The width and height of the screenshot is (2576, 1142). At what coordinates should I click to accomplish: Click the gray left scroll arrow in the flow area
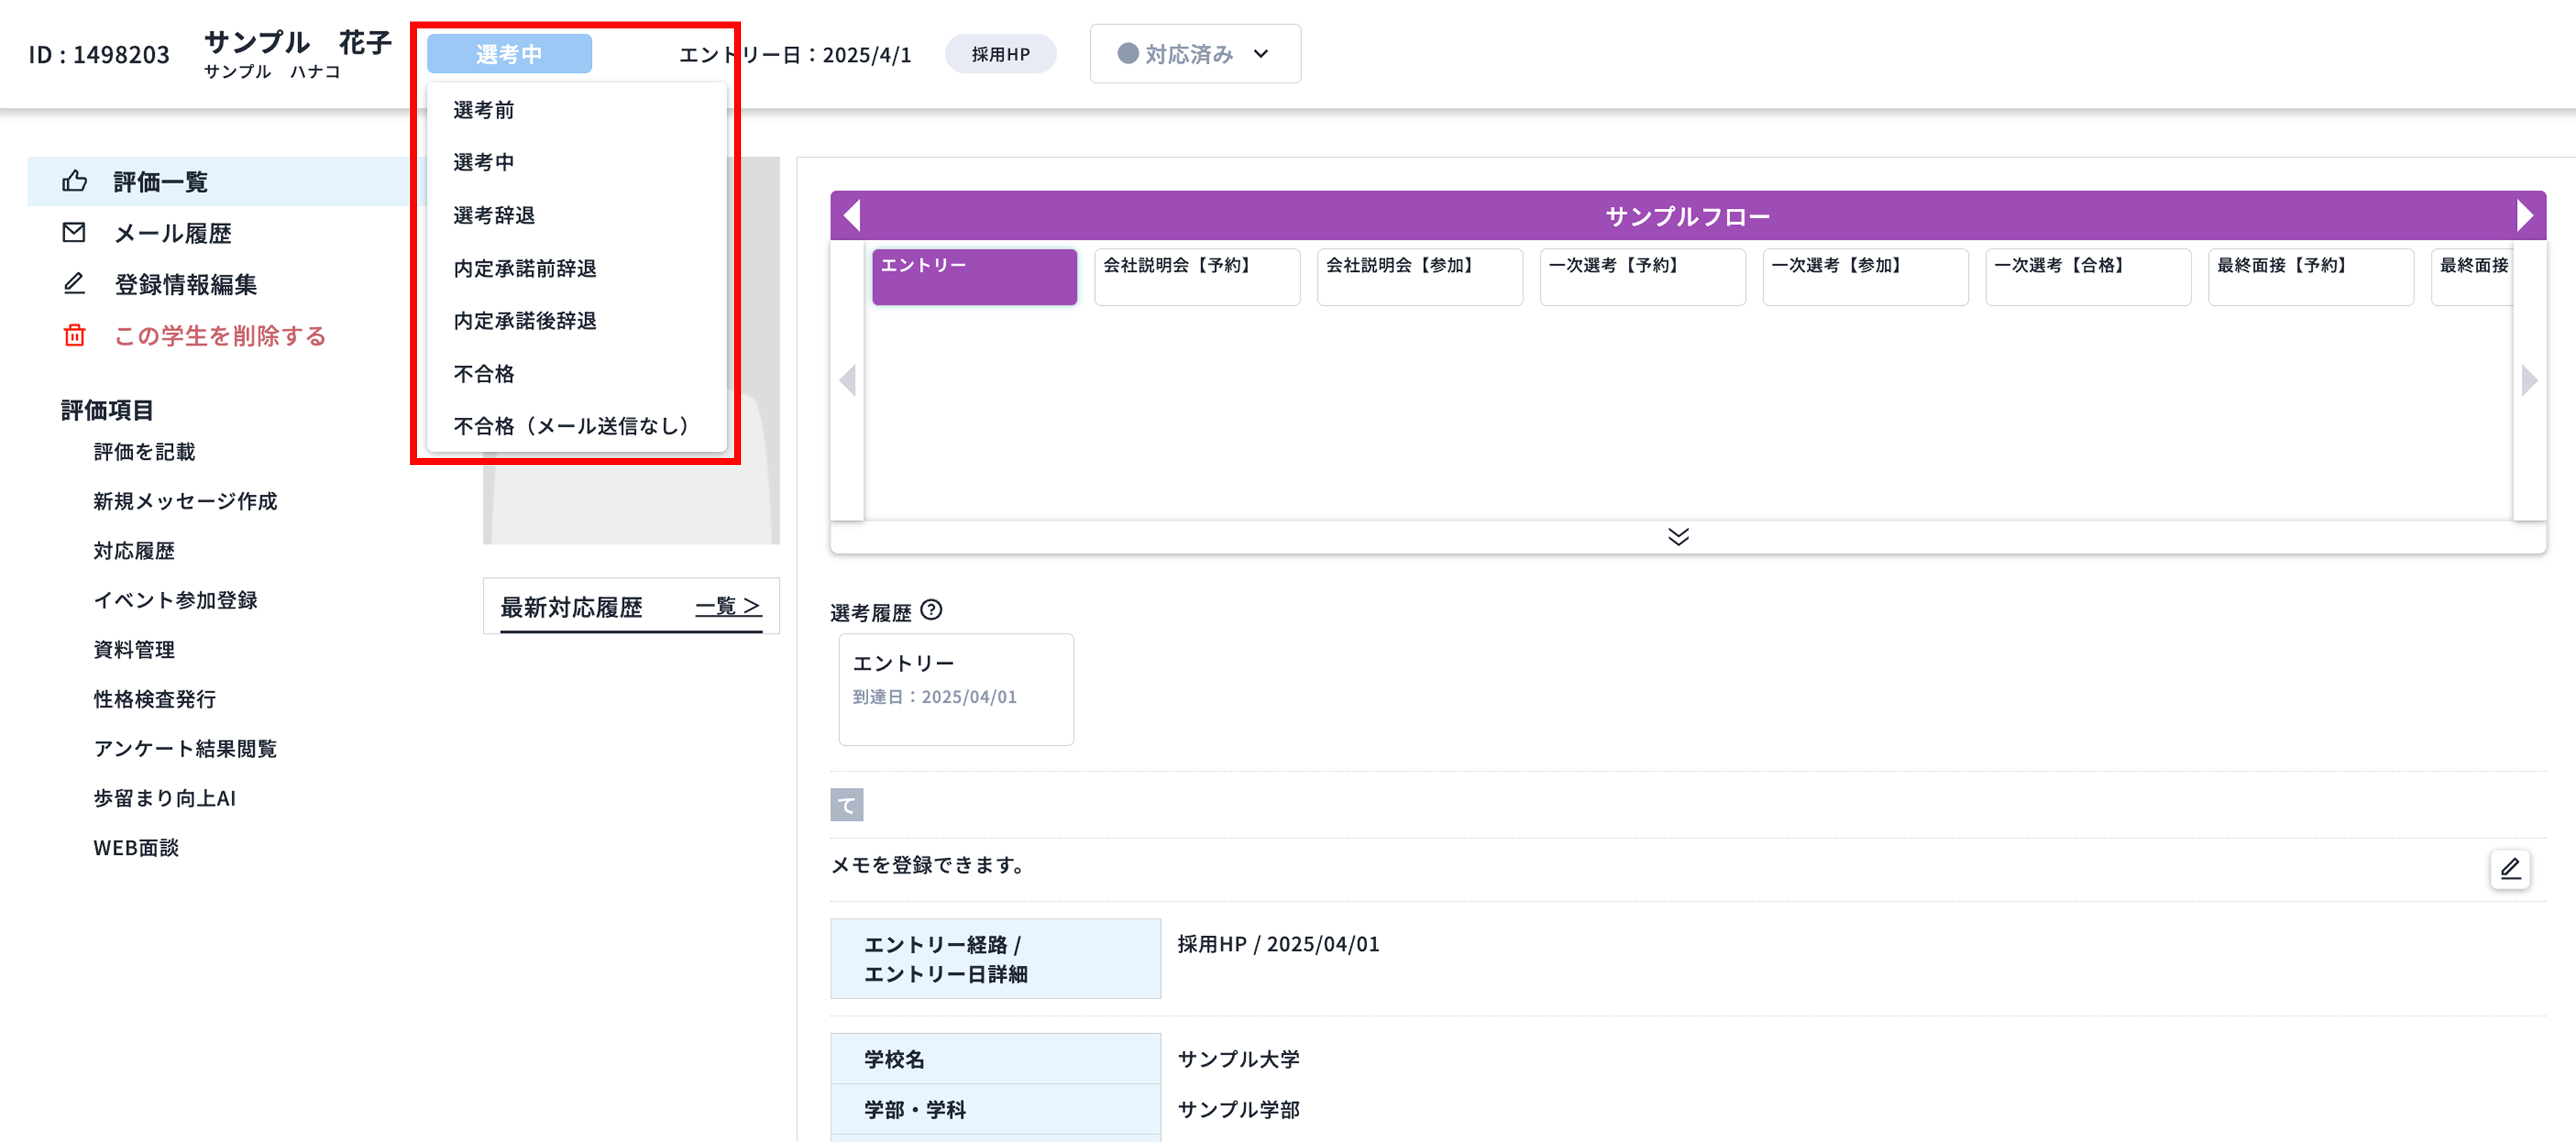pos(847,380)
